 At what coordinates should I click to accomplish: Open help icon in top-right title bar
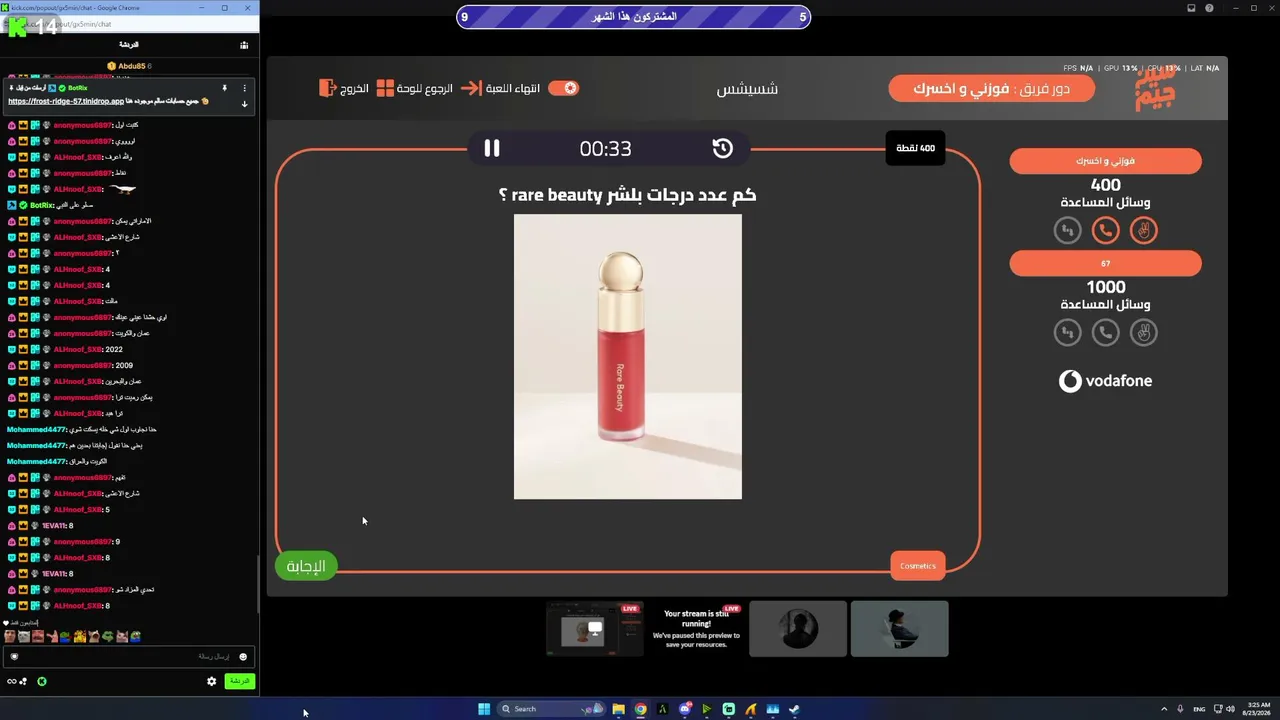(1209, 8)
